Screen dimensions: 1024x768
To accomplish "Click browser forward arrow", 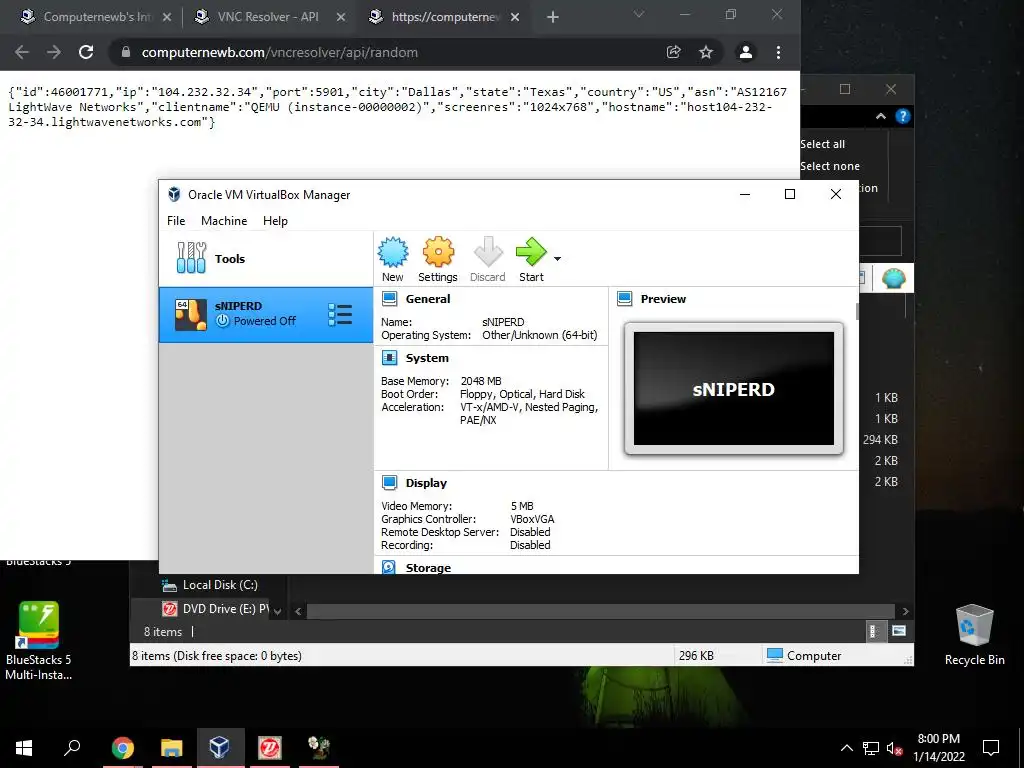I will [54, 52].
